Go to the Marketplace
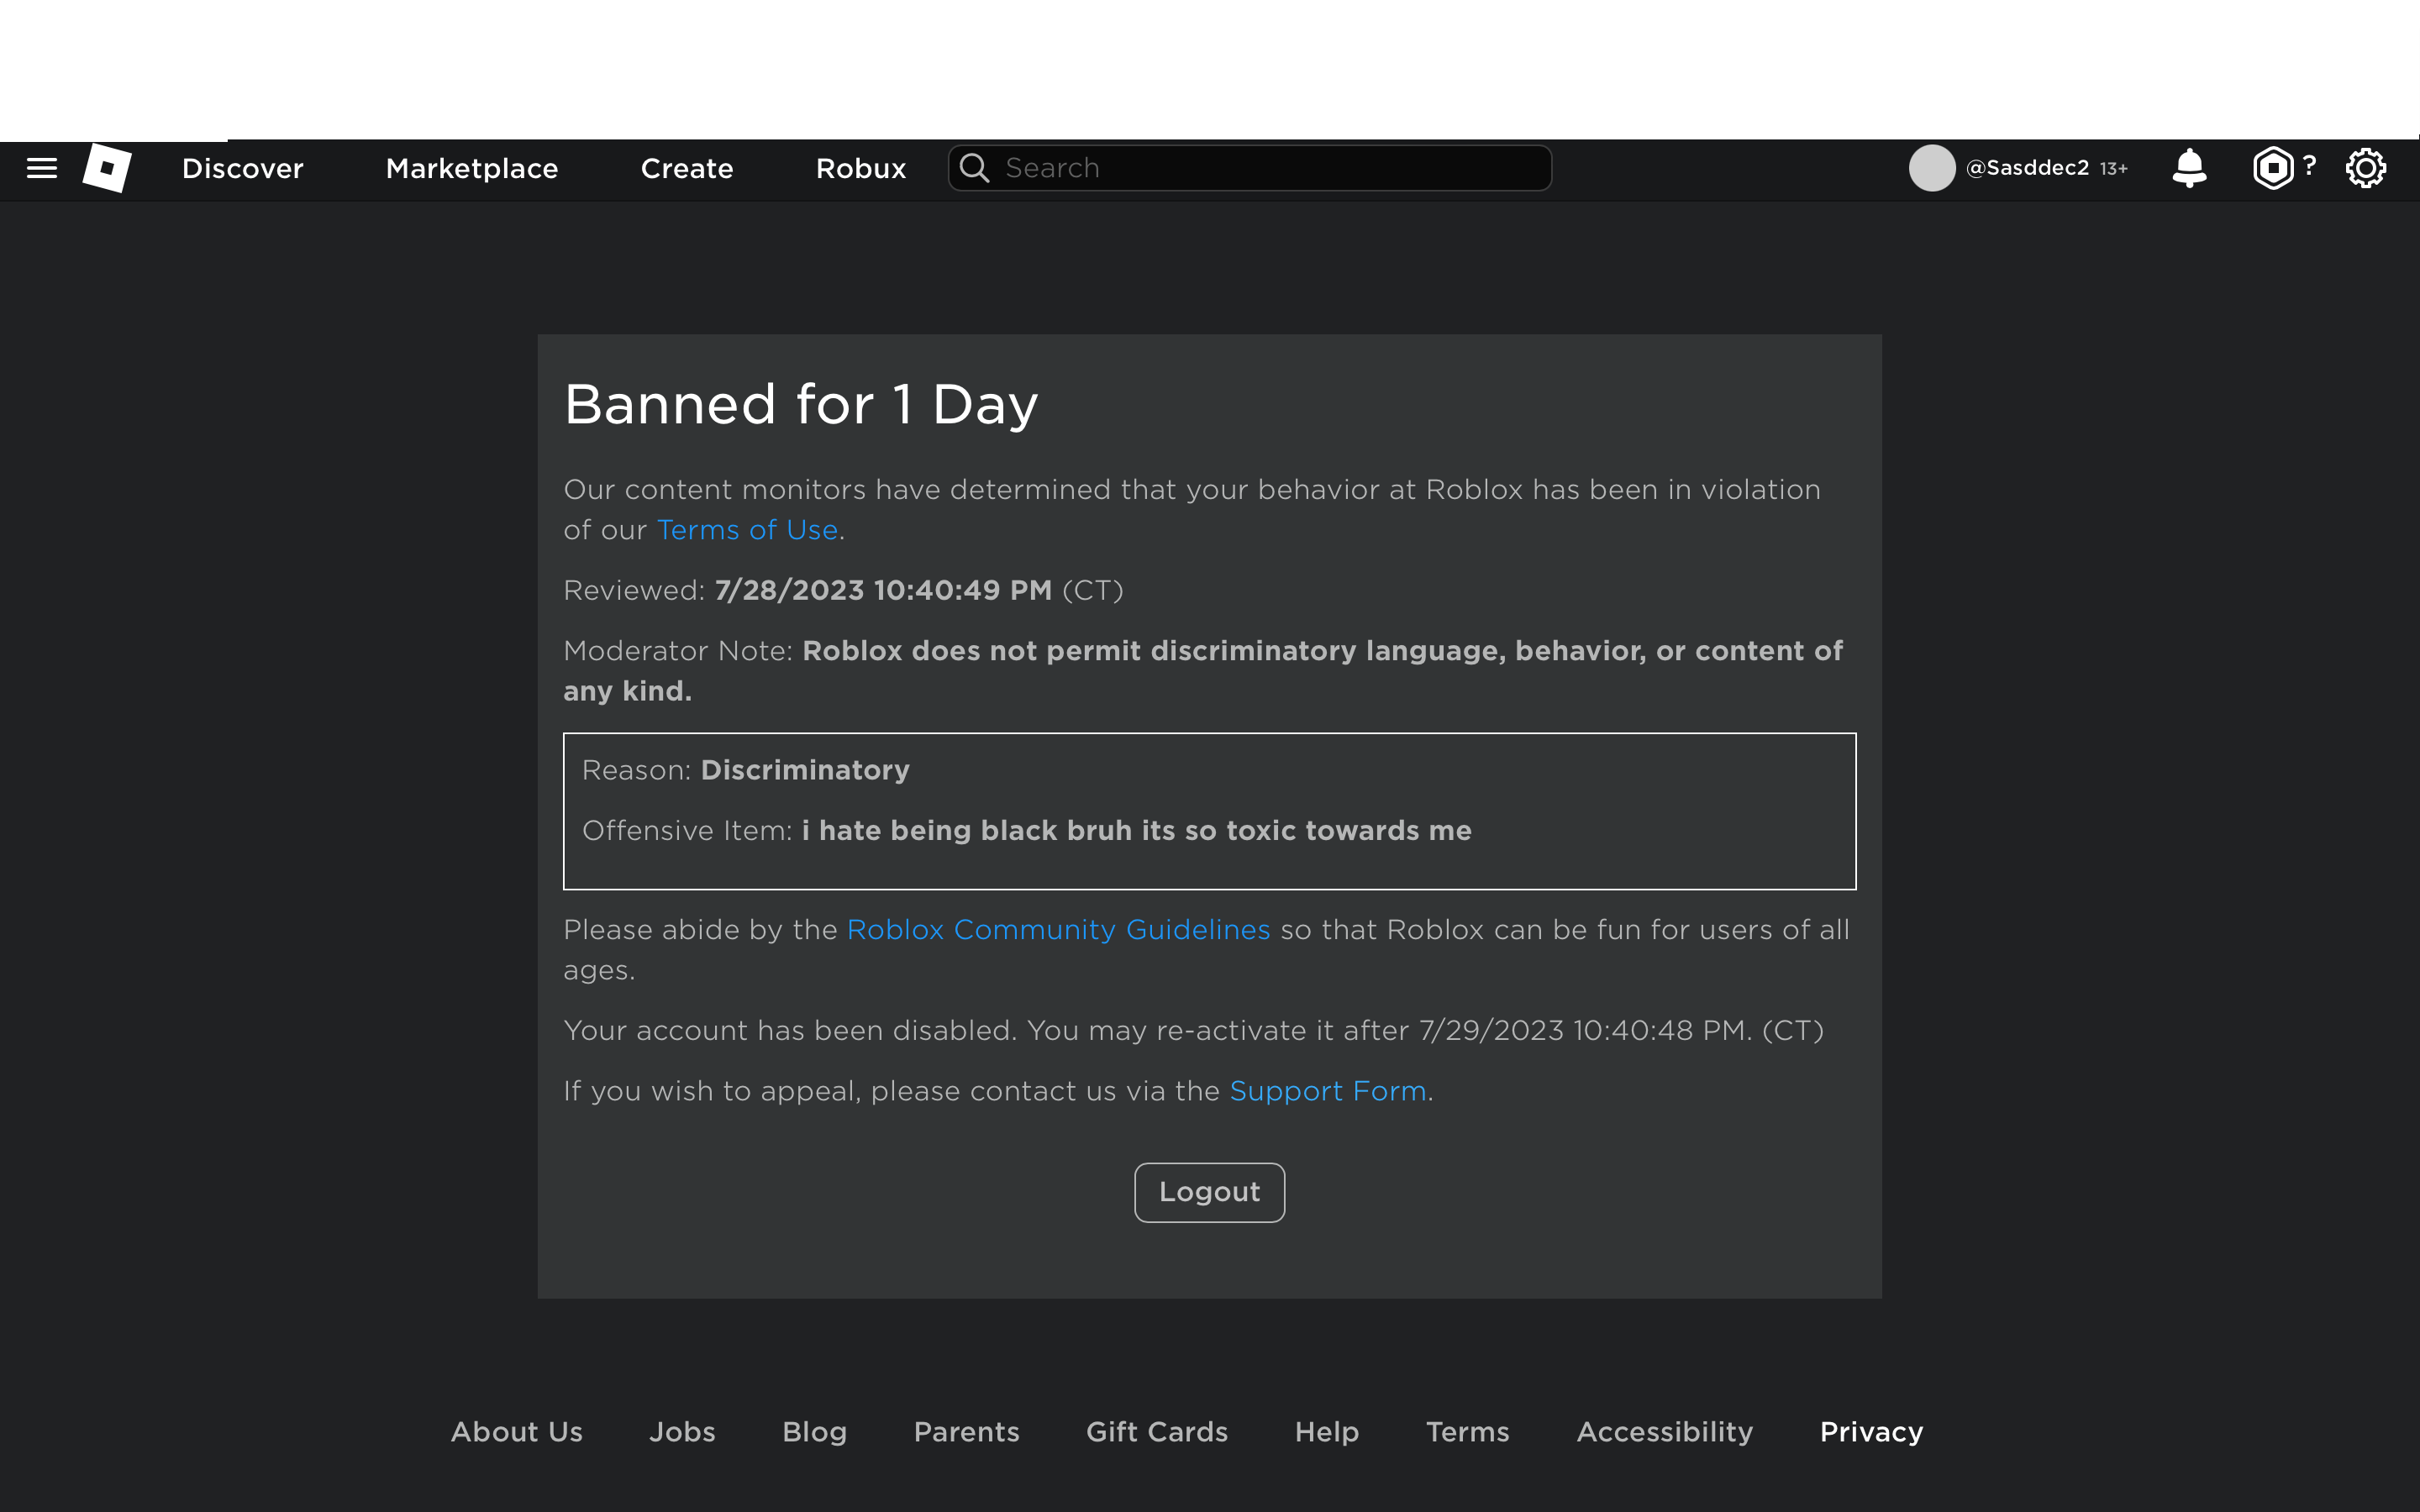Image resolution: width=2420 pixels, height=1512 pixels. click(472, 168)
